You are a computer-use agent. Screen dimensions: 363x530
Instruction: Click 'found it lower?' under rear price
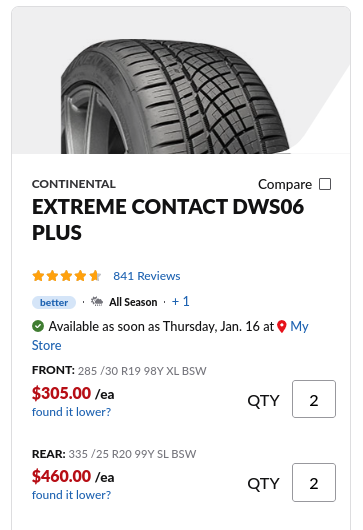[x=71, y=495]
